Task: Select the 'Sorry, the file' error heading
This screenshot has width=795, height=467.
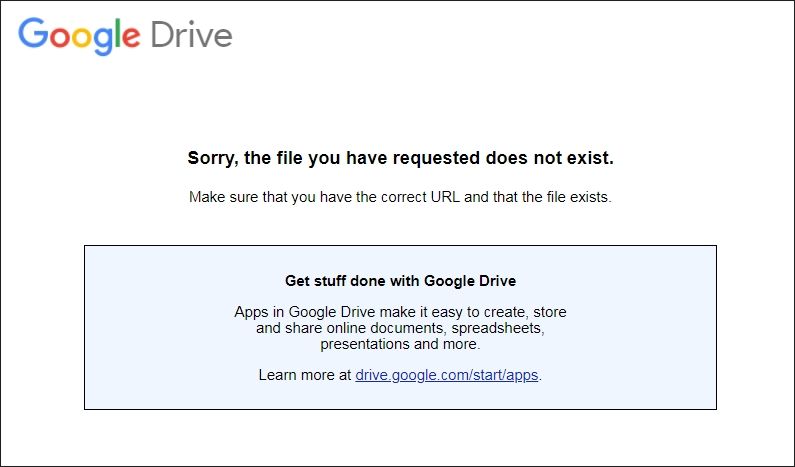Action: pyautogui.click(x=401, y=158)
